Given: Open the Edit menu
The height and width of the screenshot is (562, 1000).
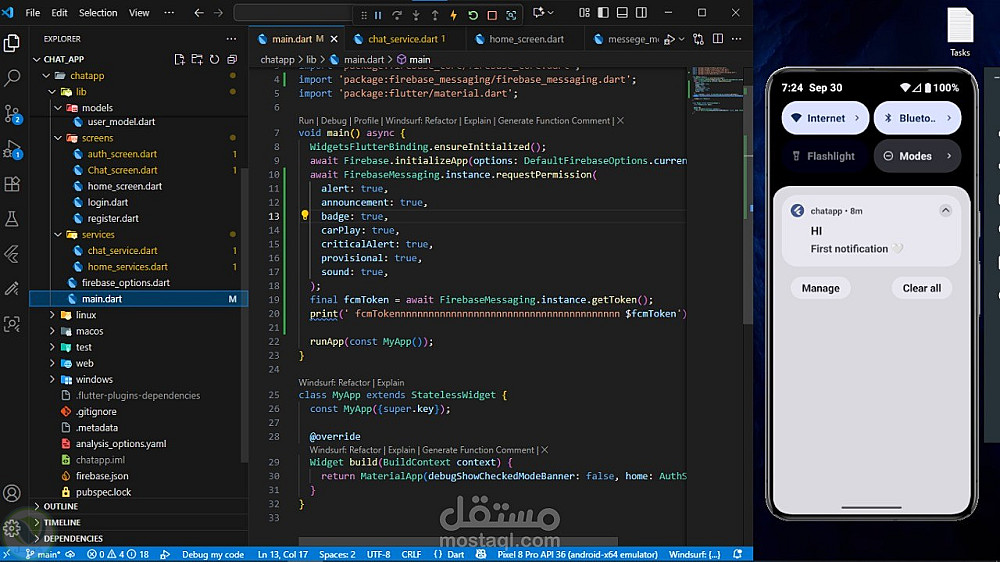Looking at the screenshot, I should pos(59,13).
